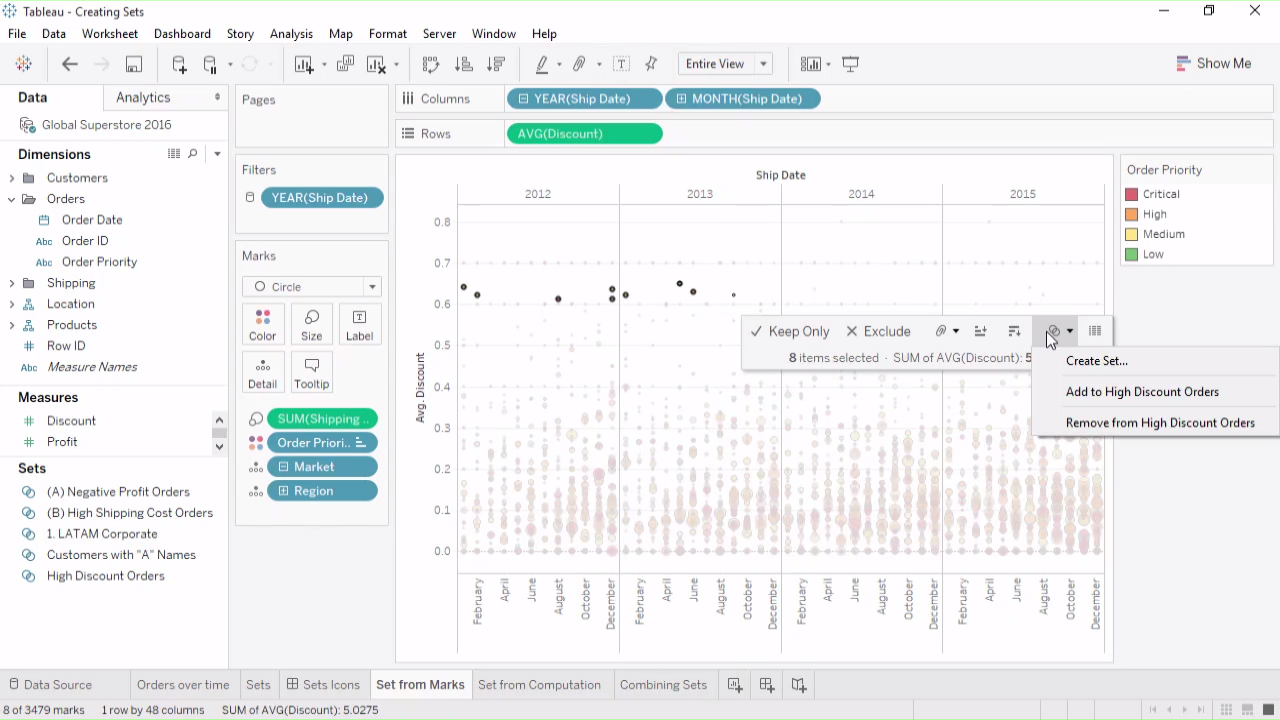The width and height of the screenshot is (1280, 720).
Task: Open the Tooltip marks card
Action: 311,372
